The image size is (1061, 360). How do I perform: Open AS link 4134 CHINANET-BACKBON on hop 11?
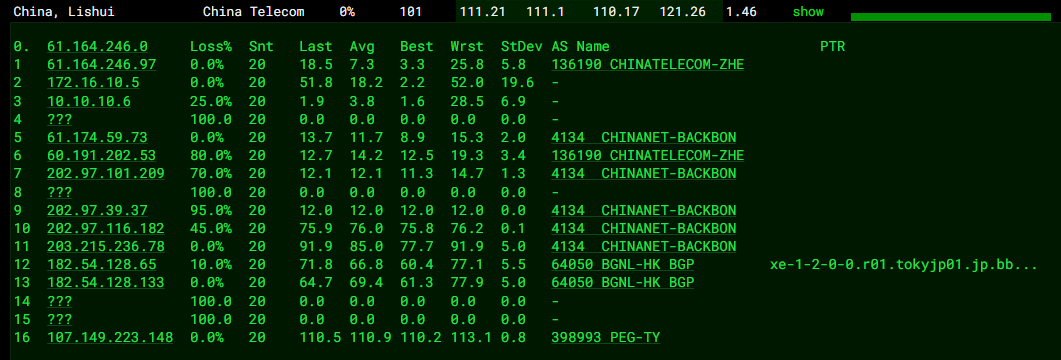tap(644, 246)
